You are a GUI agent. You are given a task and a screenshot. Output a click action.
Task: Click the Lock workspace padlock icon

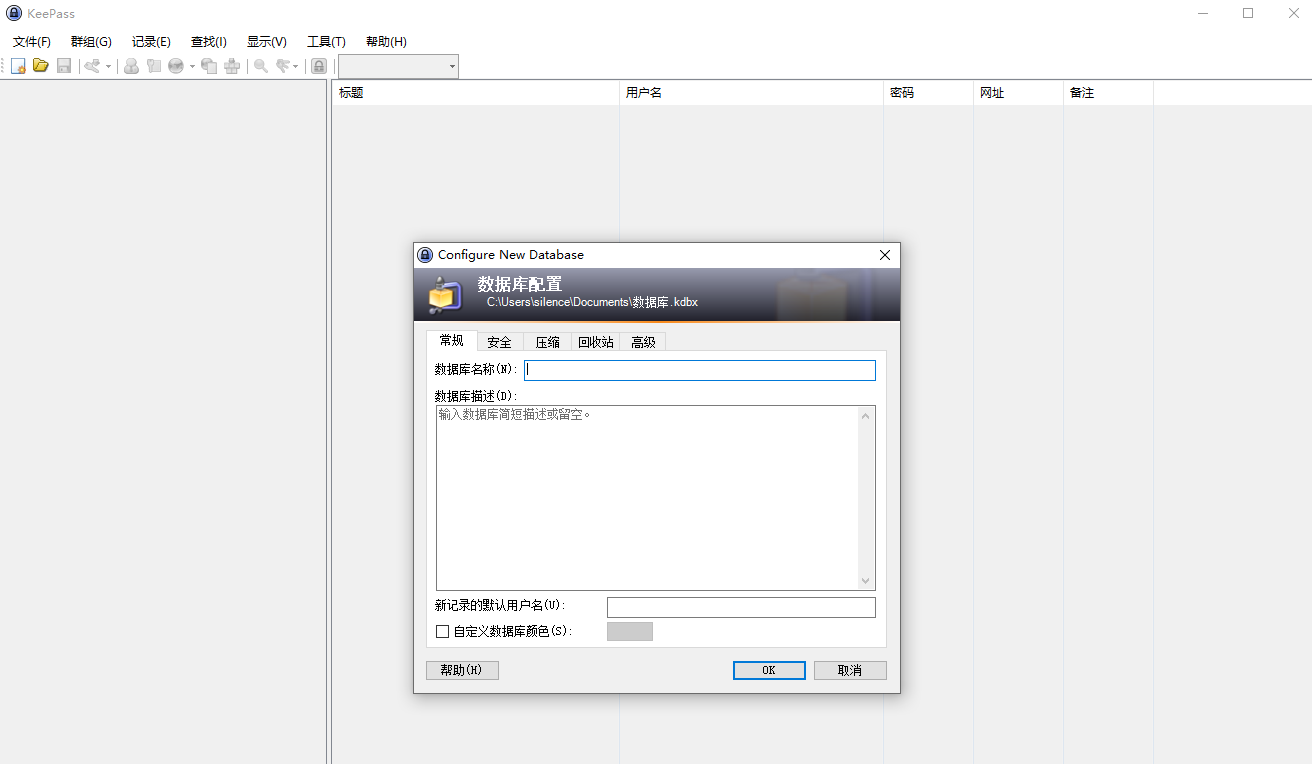tap(319, 66)
